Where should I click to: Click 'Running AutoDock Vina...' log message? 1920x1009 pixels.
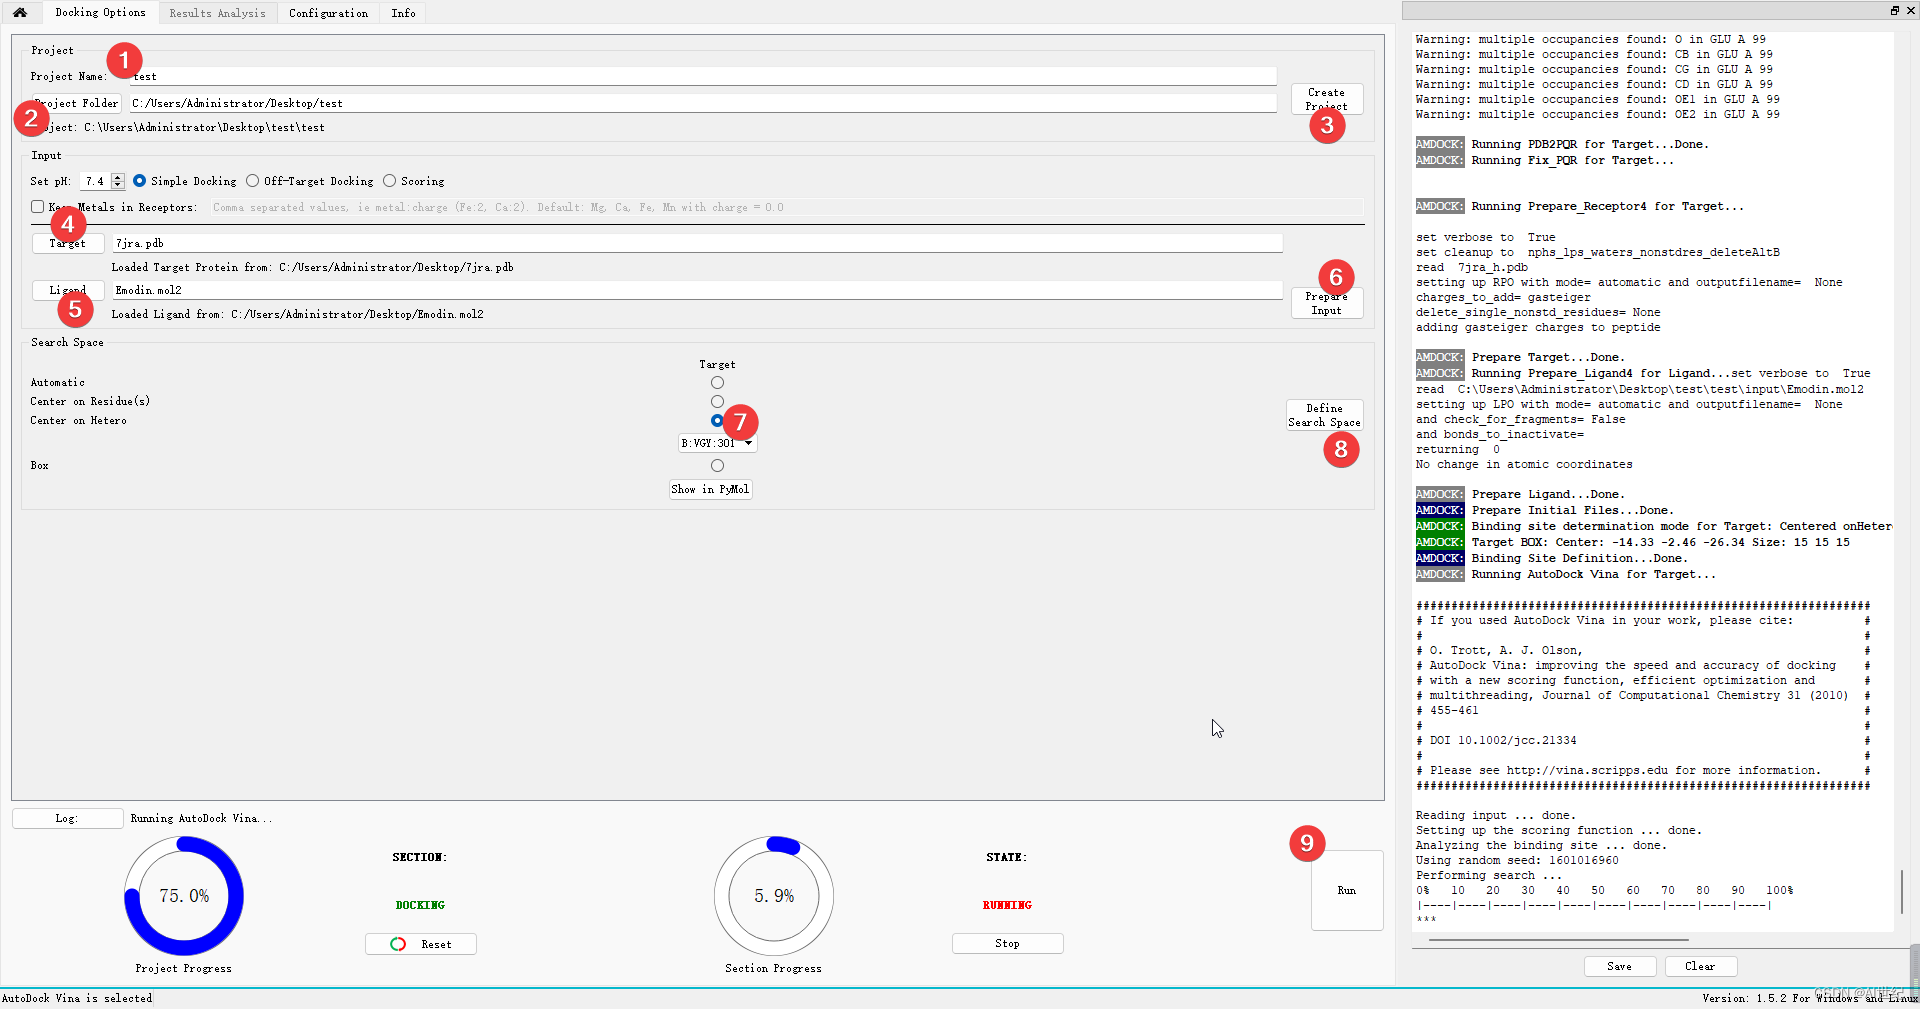(201, 818)
